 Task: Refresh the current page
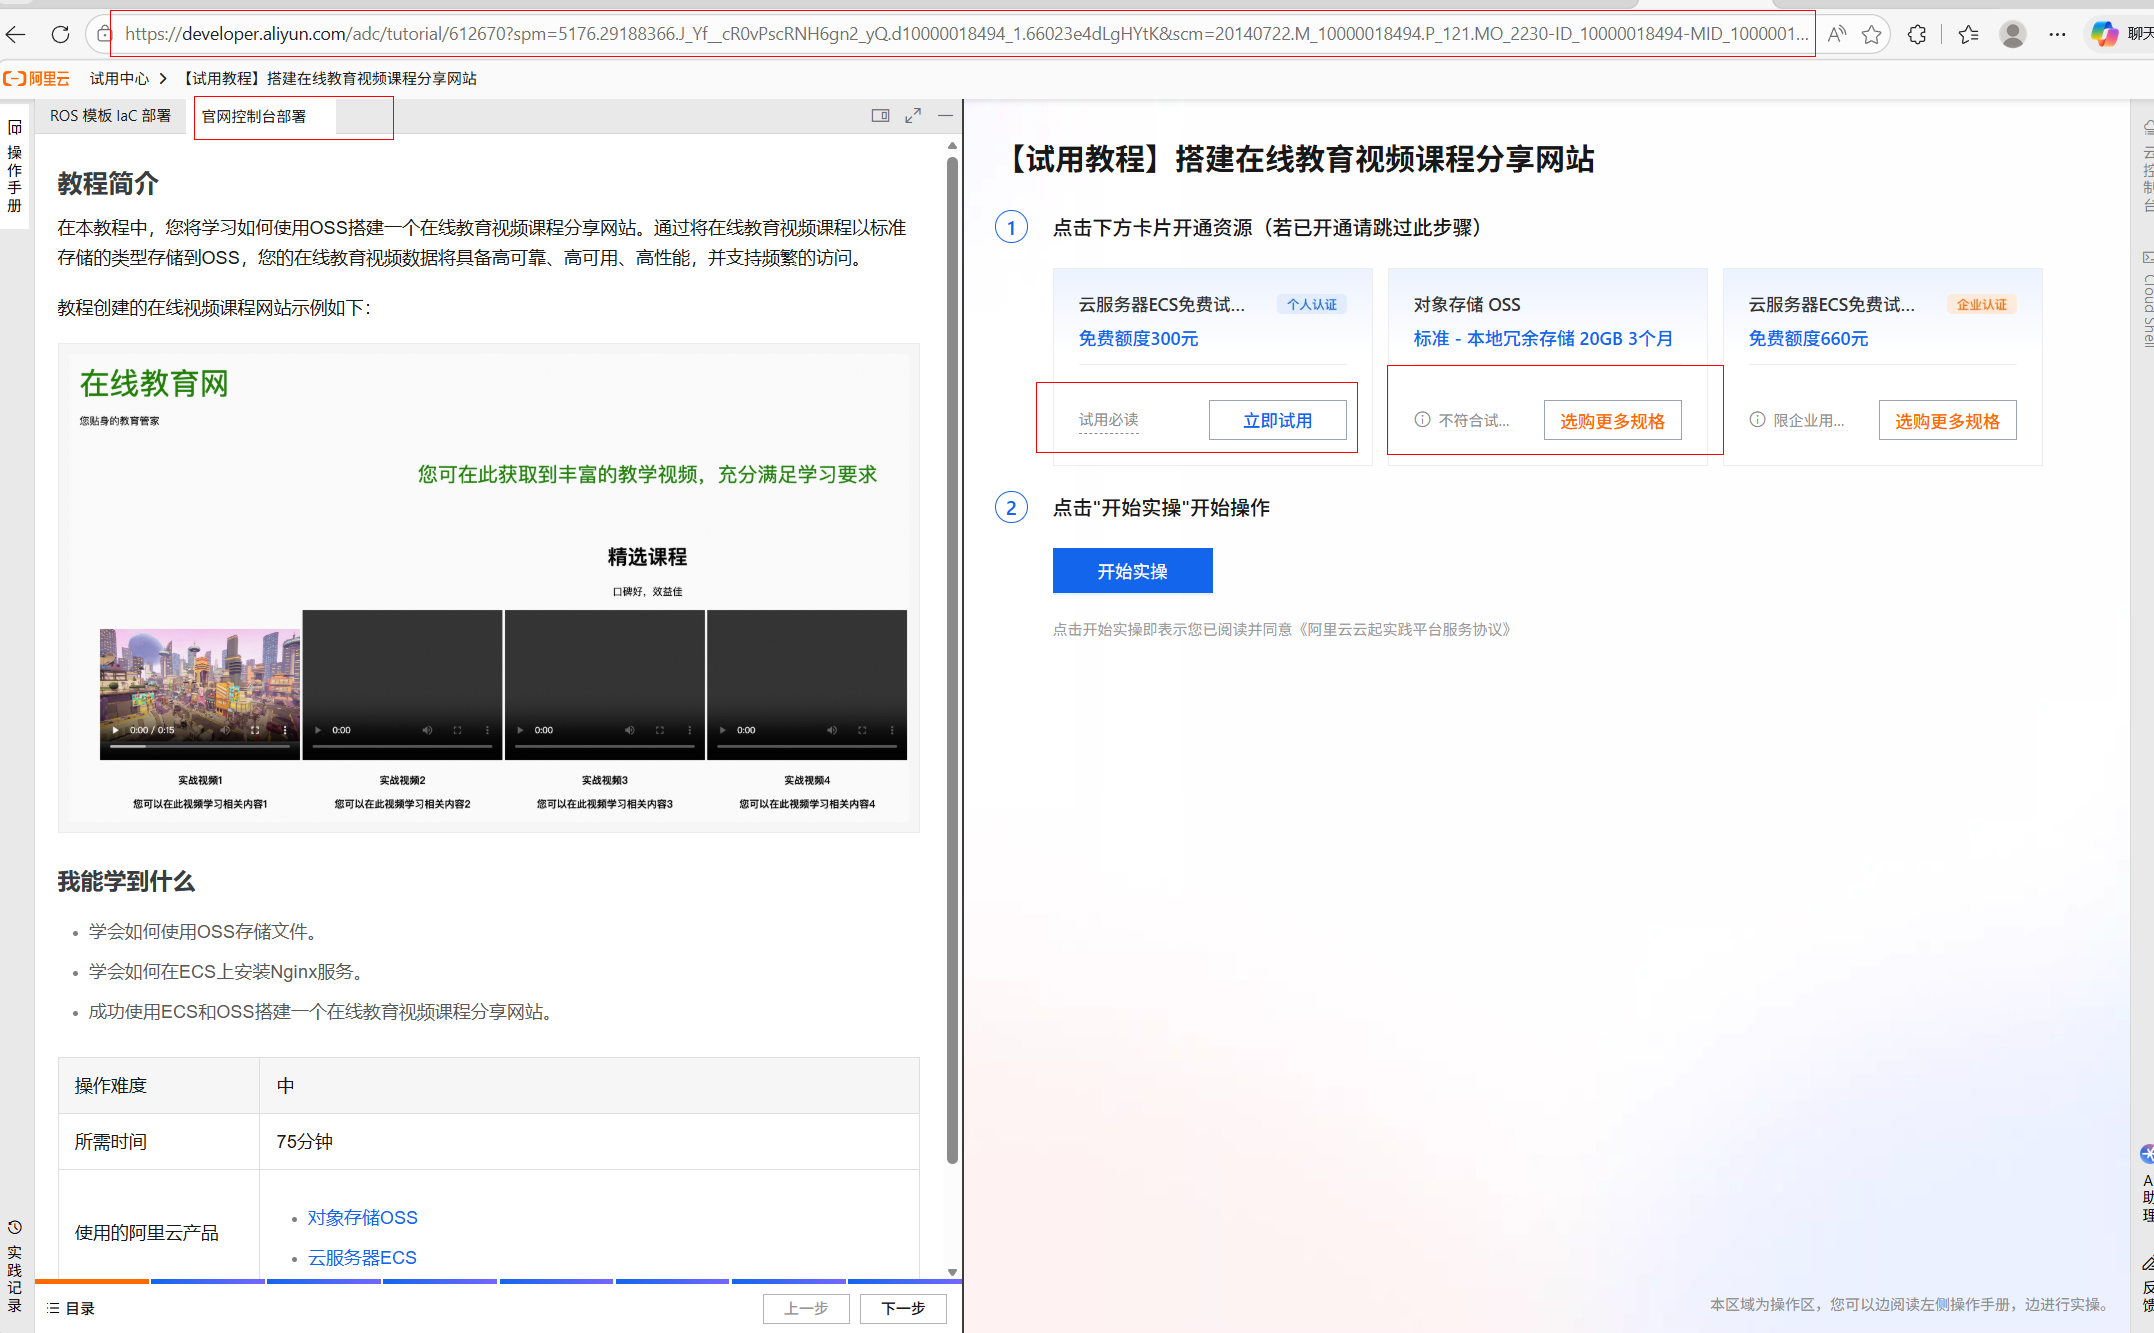click(60, 34)
